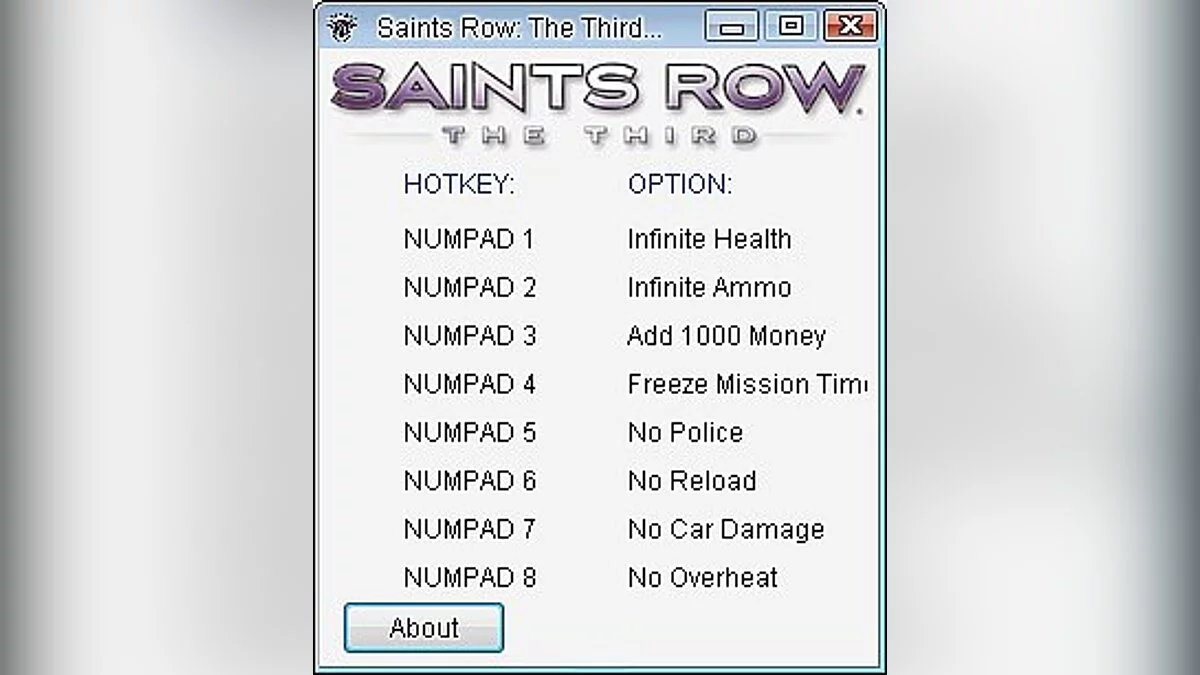The width and height of the screenshot is (1200, 675).
Task: Click the maximize button on title bar
Action: click(793, 27)
